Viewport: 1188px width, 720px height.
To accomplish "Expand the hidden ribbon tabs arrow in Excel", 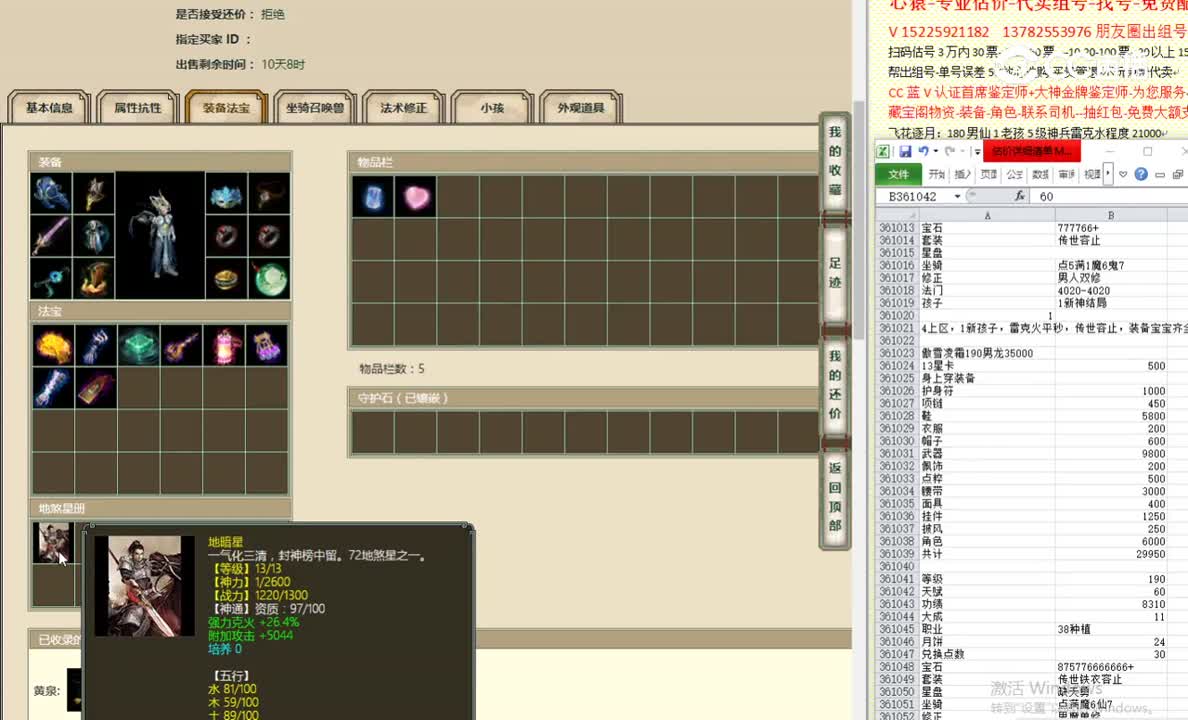I will click(x=1108, y=172).
